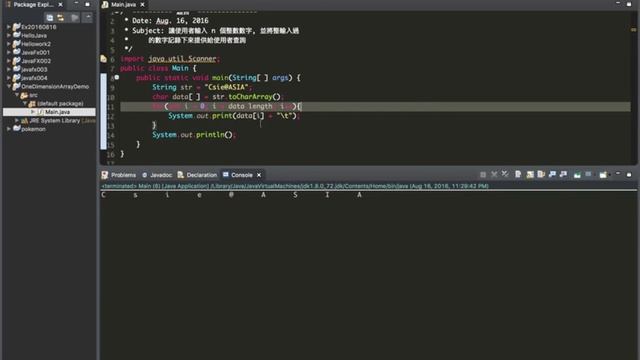The width and height of the screenshot is (640, 360).
Task: Select the javafx003 project
Action: [x=34, y=69]
